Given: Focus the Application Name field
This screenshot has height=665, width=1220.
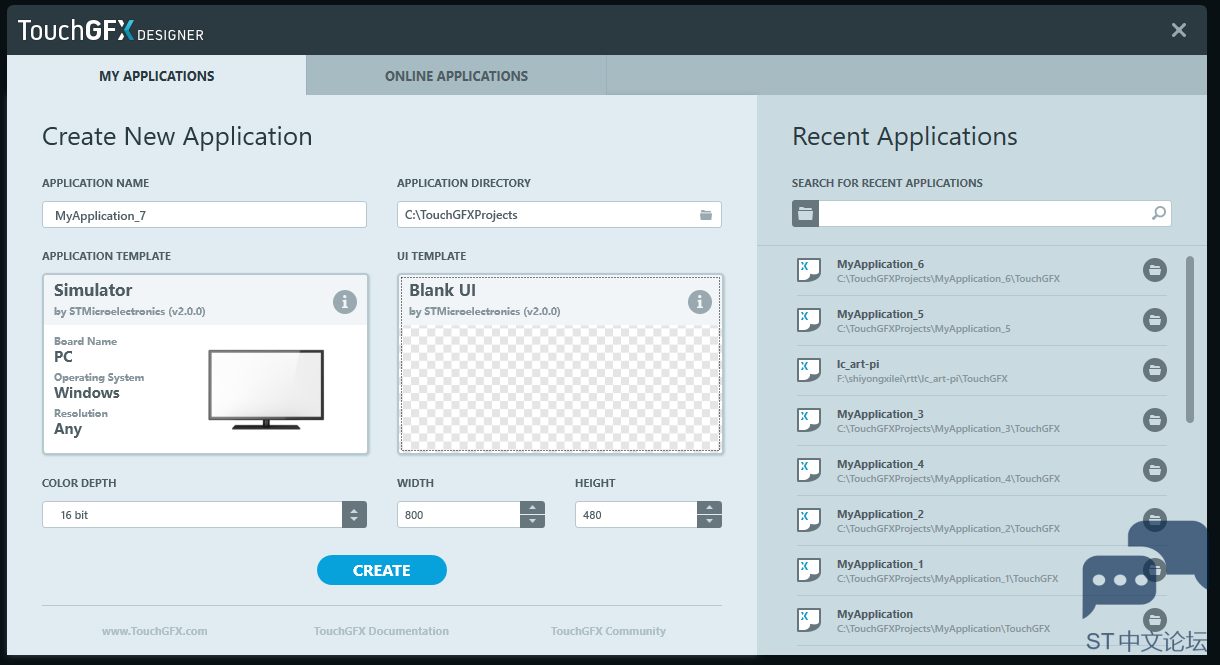Looking at the screenshot, I should tap(204, 215).
